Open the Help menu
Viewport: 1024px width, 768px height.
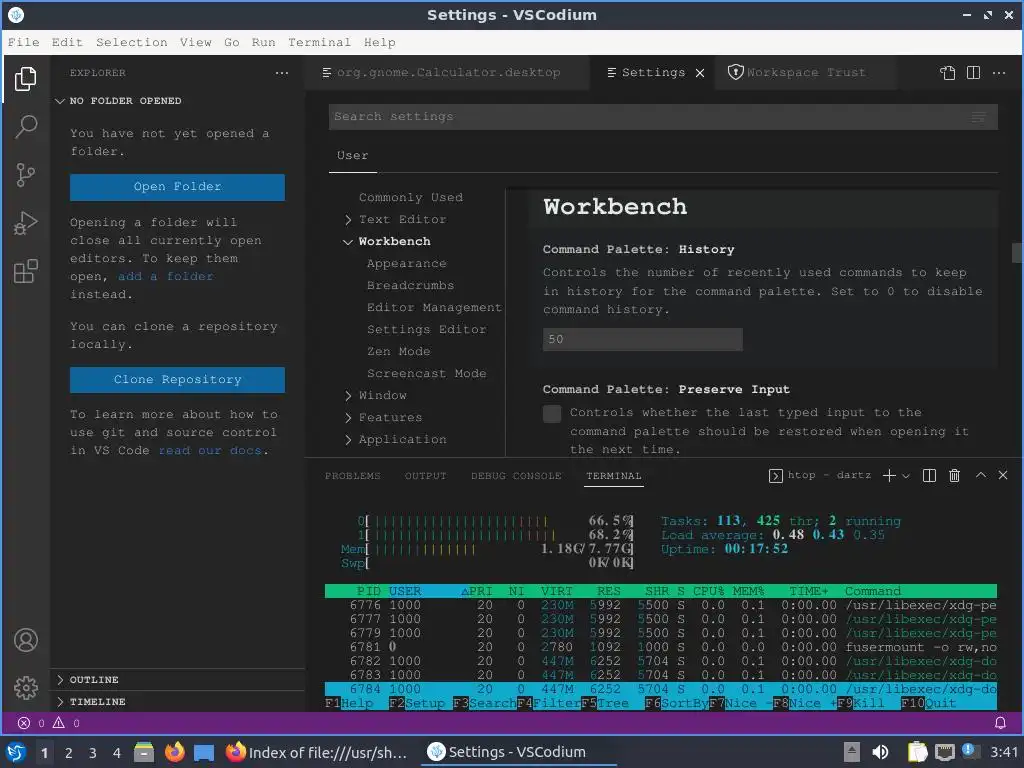tap(379, 42)
